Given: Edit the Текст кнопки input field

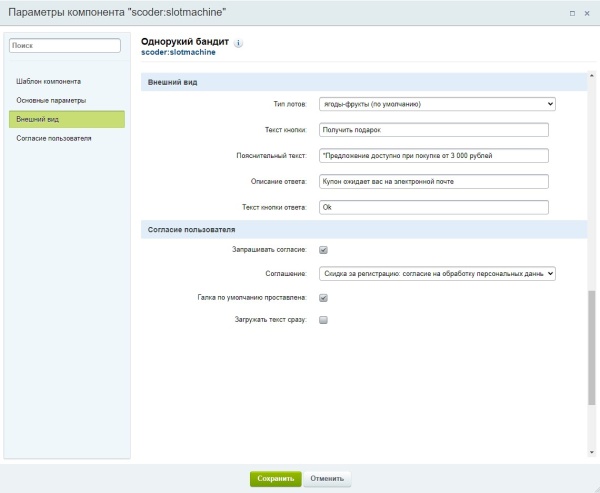Looking at the screenshot, I should point(433,129).
